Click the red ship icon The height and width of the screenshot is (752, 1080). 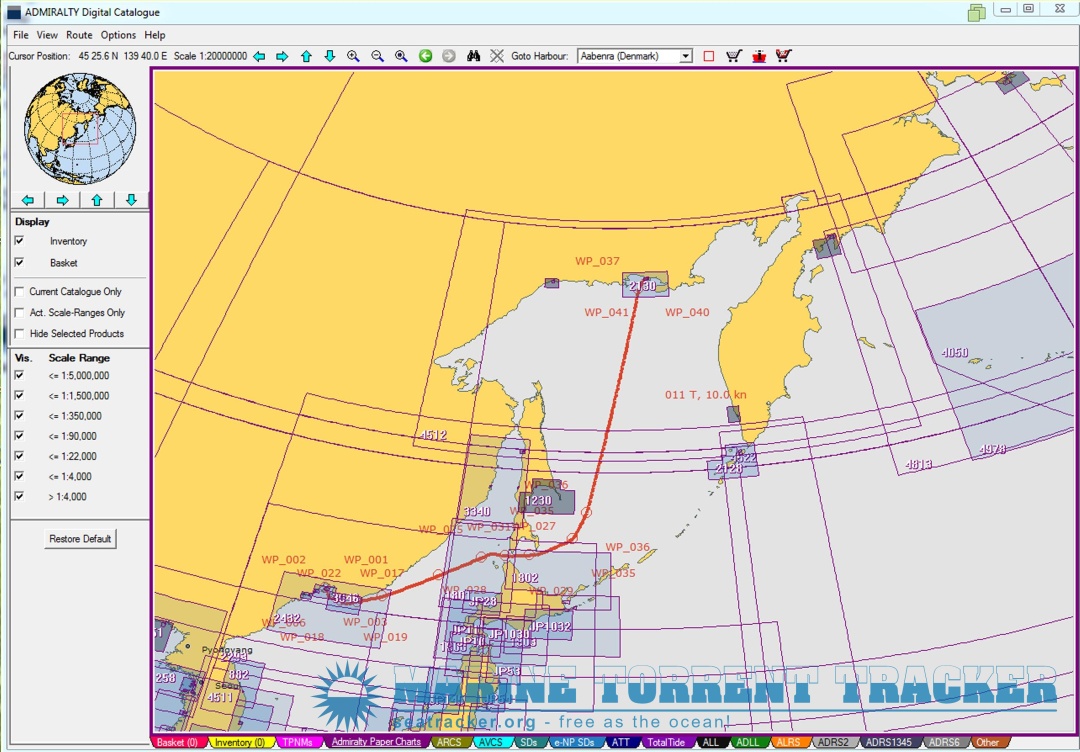coord(759,56)
